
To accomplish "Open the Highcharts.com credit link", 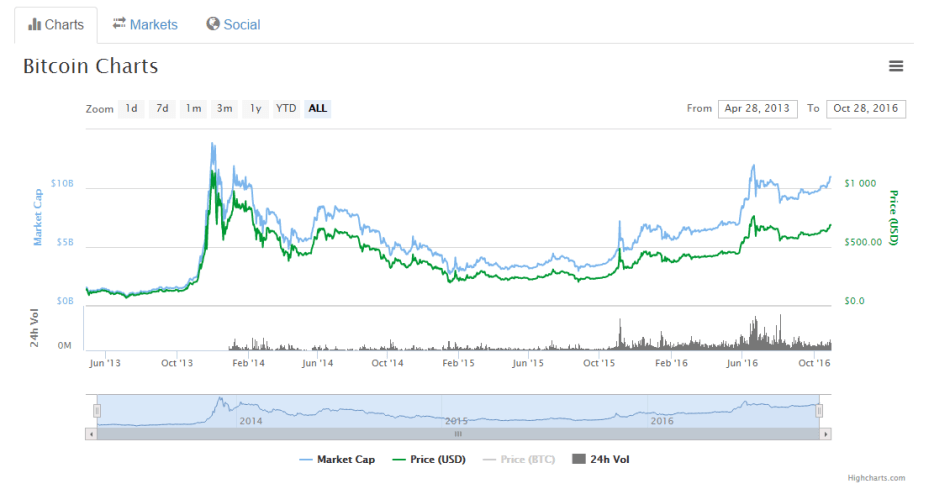I will pyautogui.click(x=876, y=478).
